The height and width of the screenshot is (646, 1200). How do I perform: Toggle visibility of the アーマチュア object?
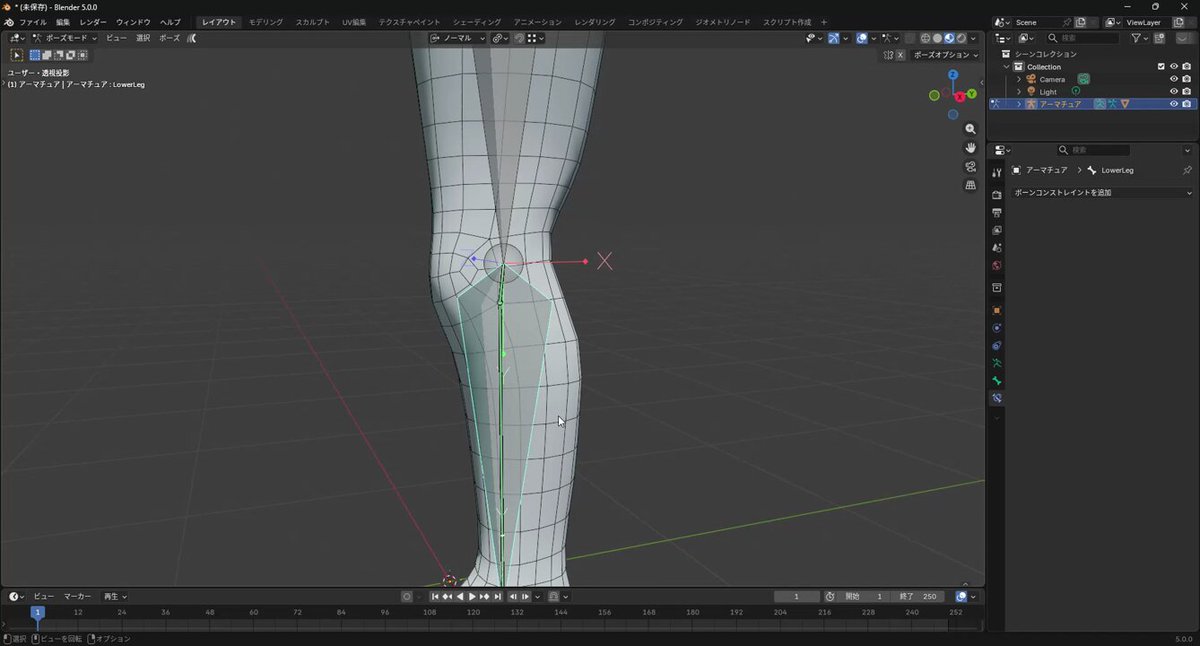tap(1174, 104)
